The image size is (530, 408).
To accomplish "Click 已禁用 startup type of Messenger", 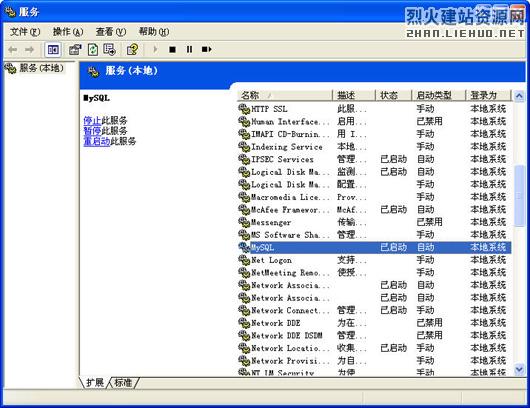I will pyautogui.click(x=429, y=222).
